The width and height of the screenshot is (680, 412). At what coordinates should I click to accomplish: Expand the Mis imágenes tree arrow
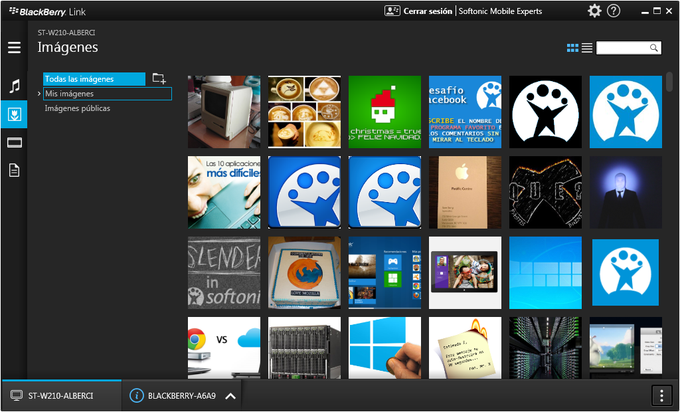39,94
